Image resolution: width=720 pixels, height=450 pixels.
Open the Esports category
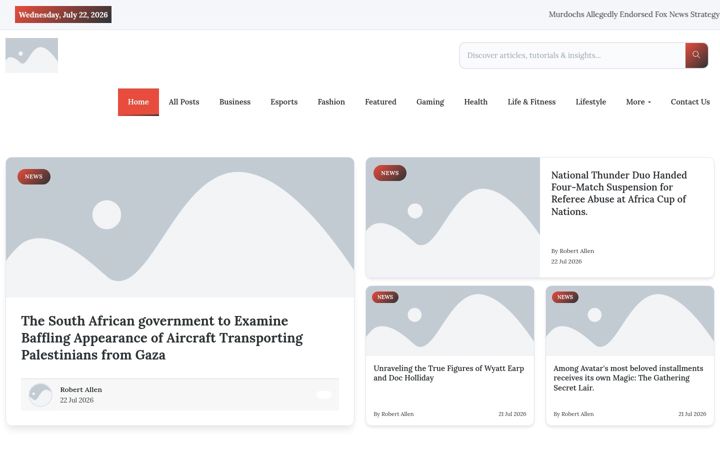tap(284, 102)
